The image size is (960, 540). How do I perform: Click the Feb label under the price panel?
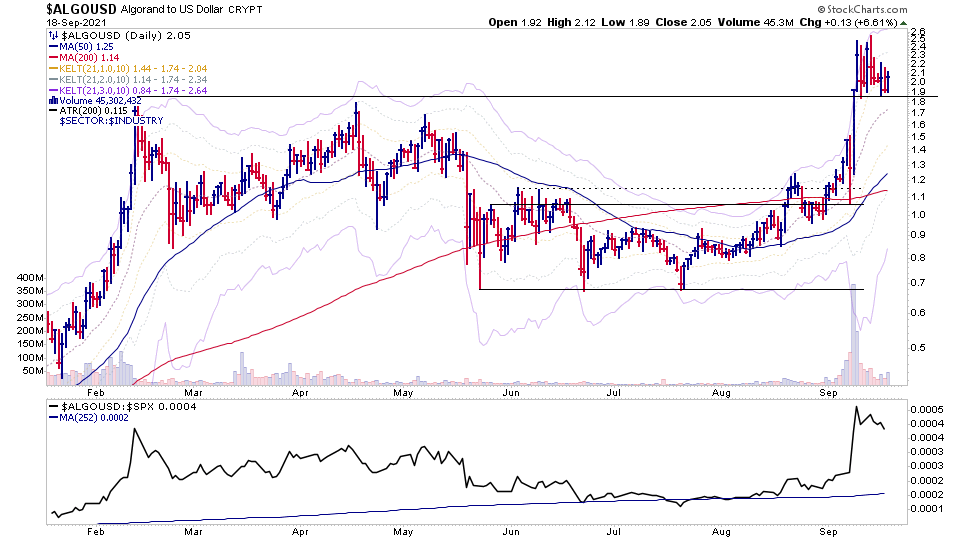click(96, 393)
